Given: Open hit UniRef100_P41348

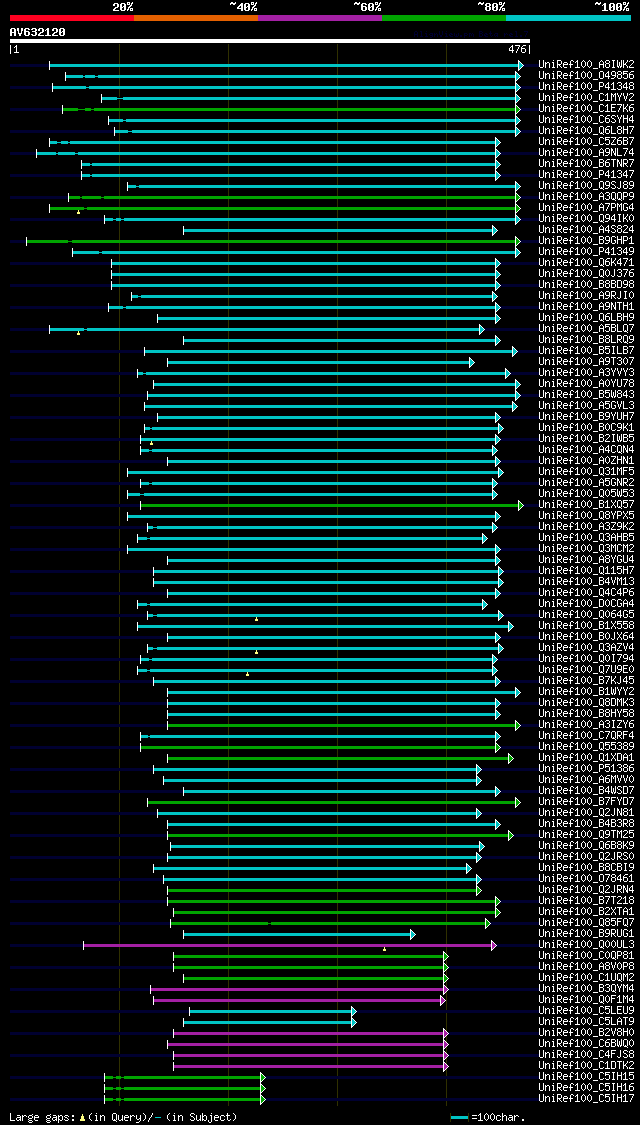Looking at the screenshot, I should click(x=586, y=87).
